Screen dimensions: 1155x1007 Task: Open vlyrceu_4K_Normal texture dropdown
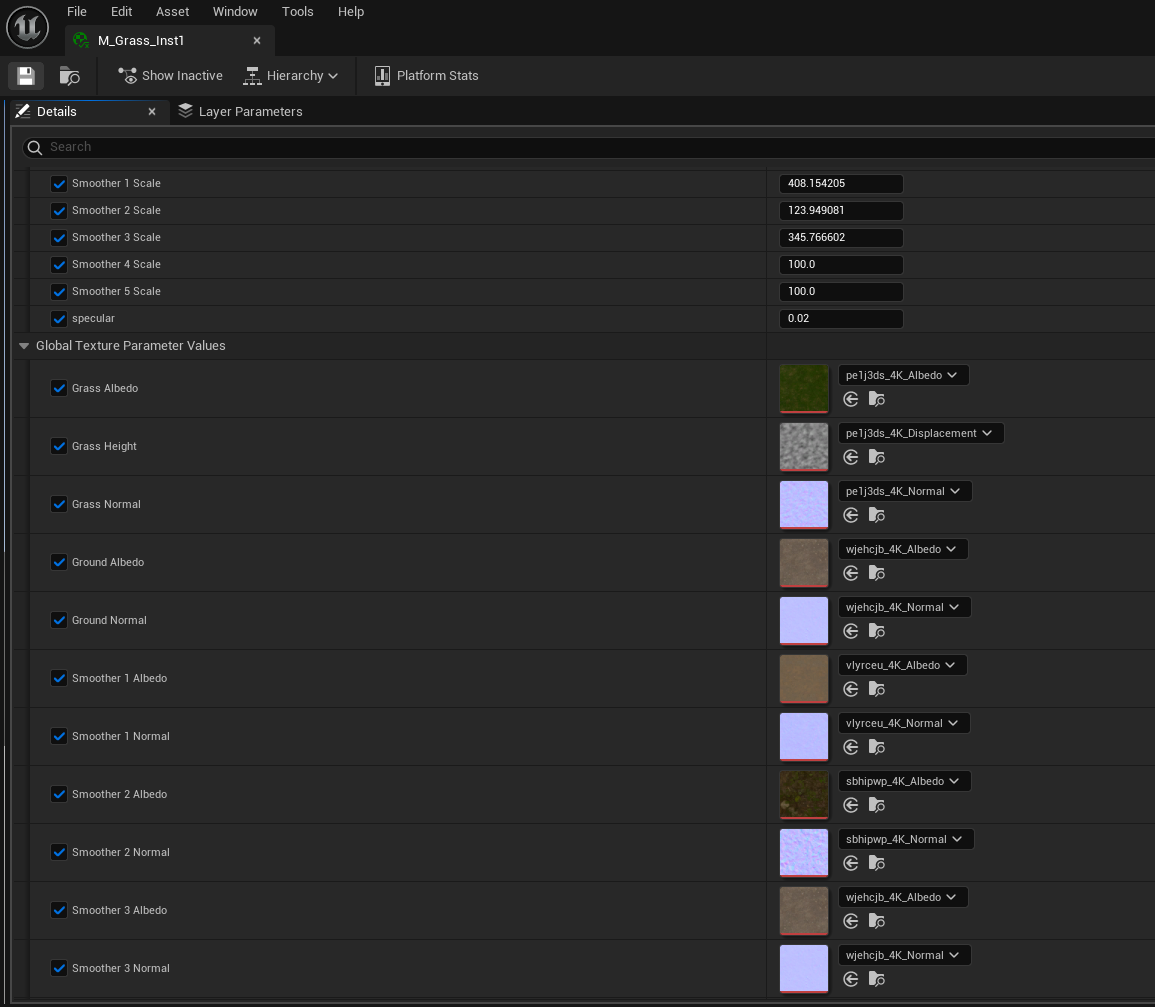(904, 723)
